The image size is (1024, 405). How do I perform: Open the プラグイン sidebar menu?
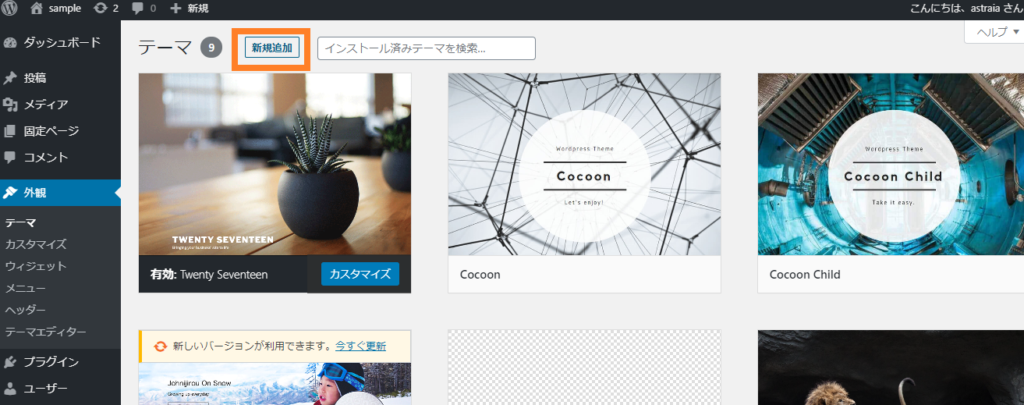point(51,362)
